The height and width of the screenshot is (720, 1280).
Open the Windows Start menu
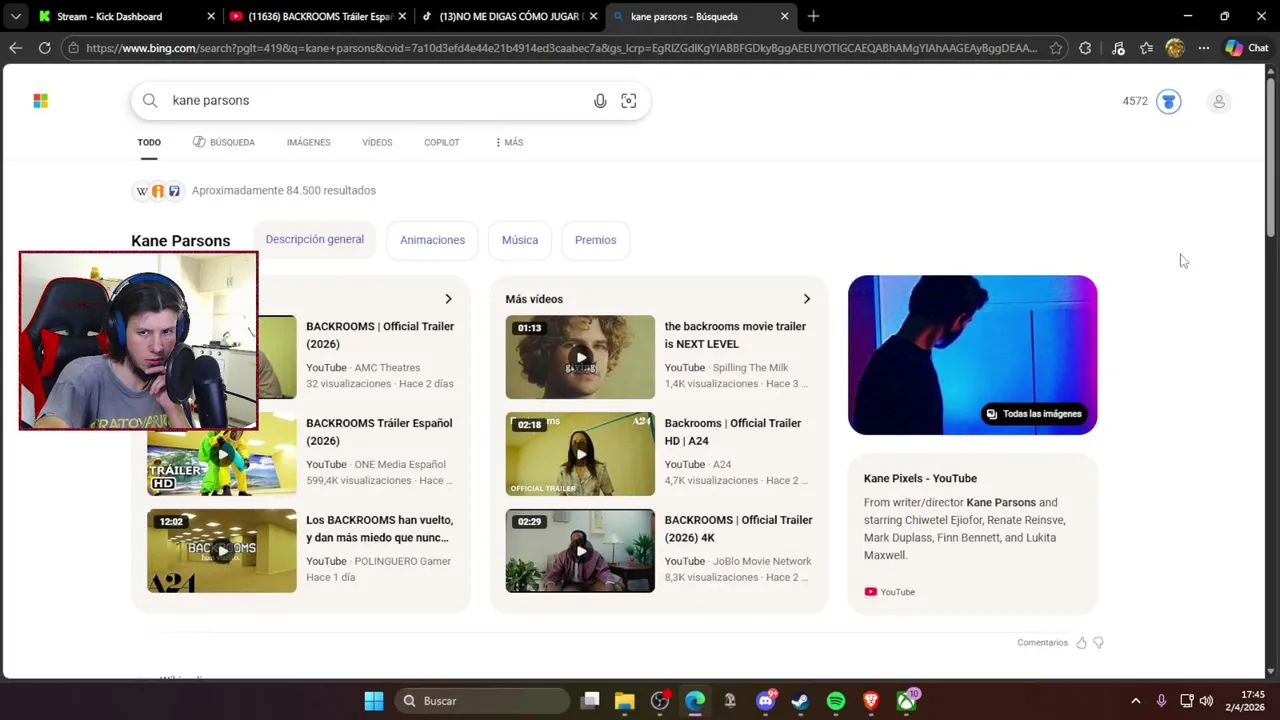pyautogui.click(x=374, y=701)
